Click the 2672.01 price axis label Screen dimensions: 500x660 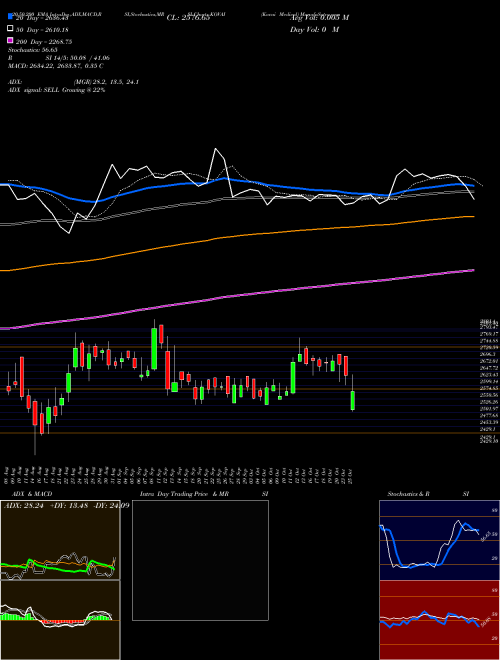point(489,361)
